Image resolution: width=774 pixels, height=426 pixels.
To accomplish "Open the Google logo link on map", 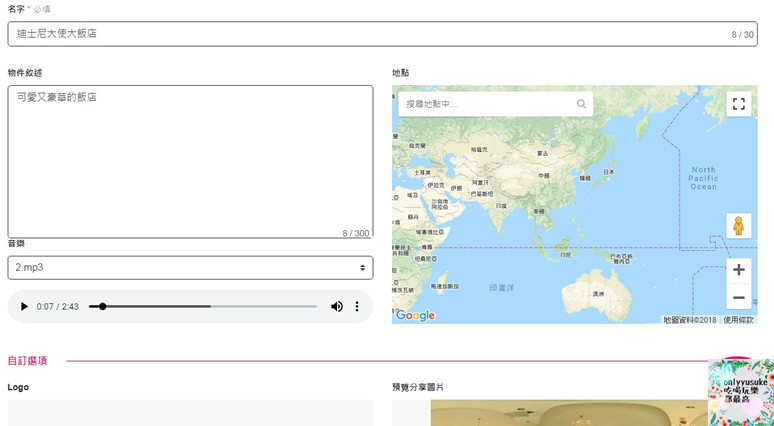I will [x=415, y=315].
